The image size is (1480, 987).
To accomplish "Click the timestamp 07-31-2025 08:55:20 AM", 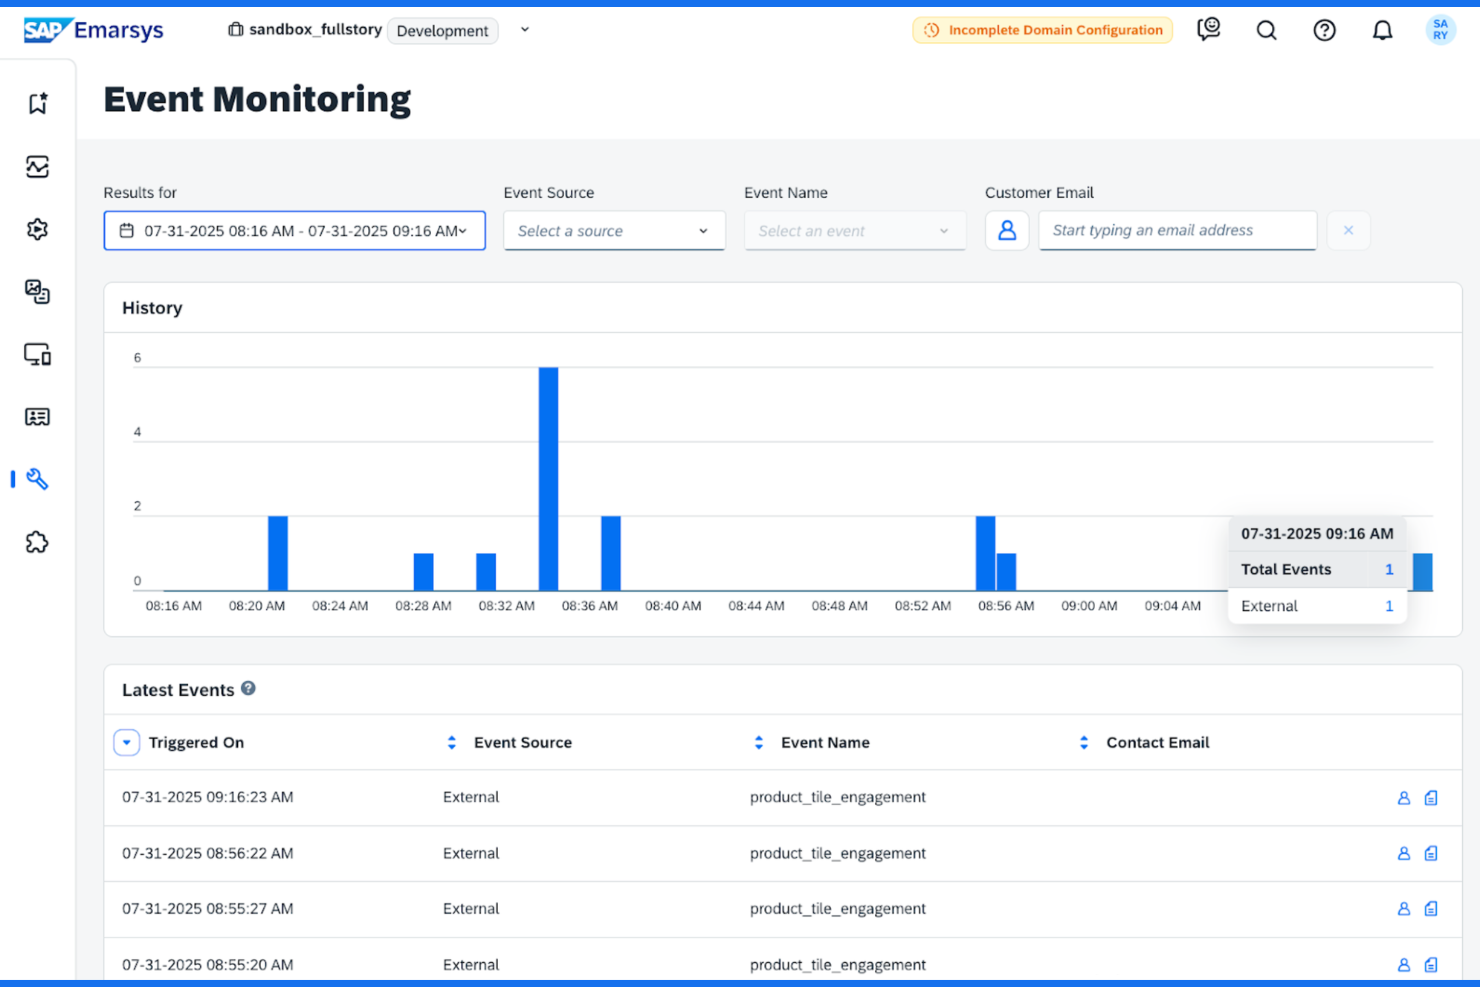I will (x=208, y=965).
